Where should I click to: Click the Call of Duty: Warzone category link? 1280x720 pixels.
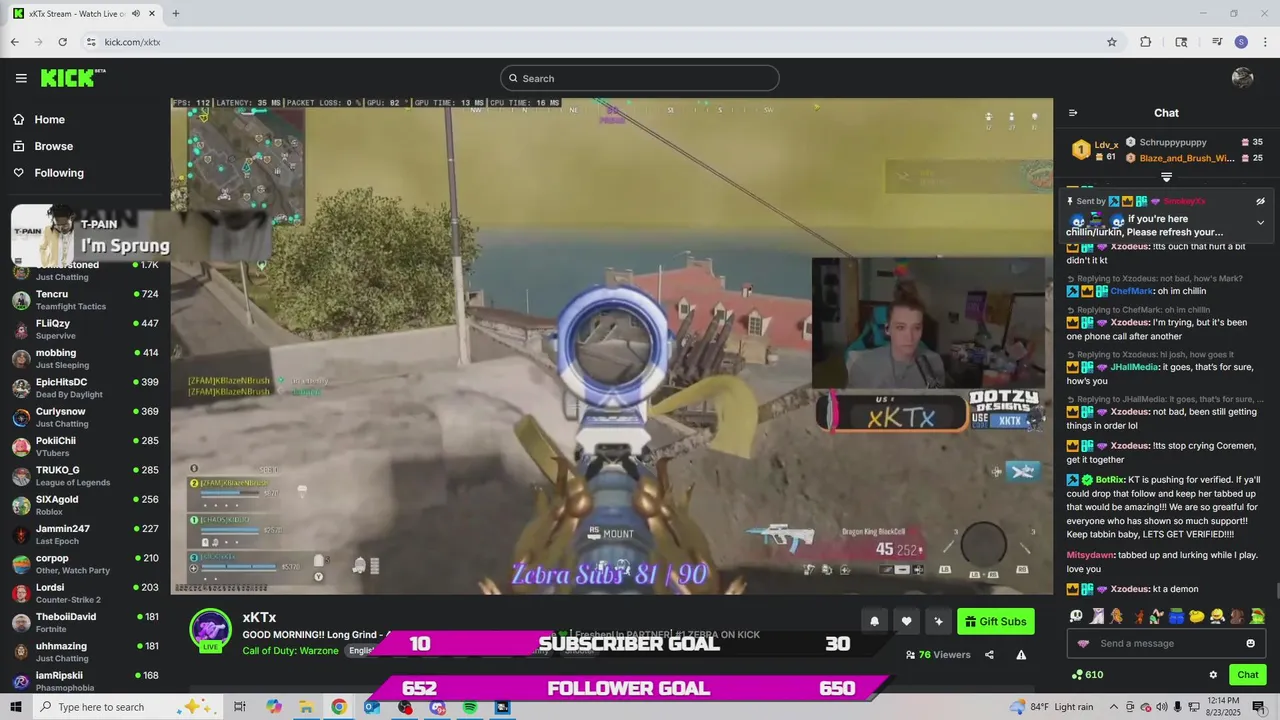tap(291, 651)
